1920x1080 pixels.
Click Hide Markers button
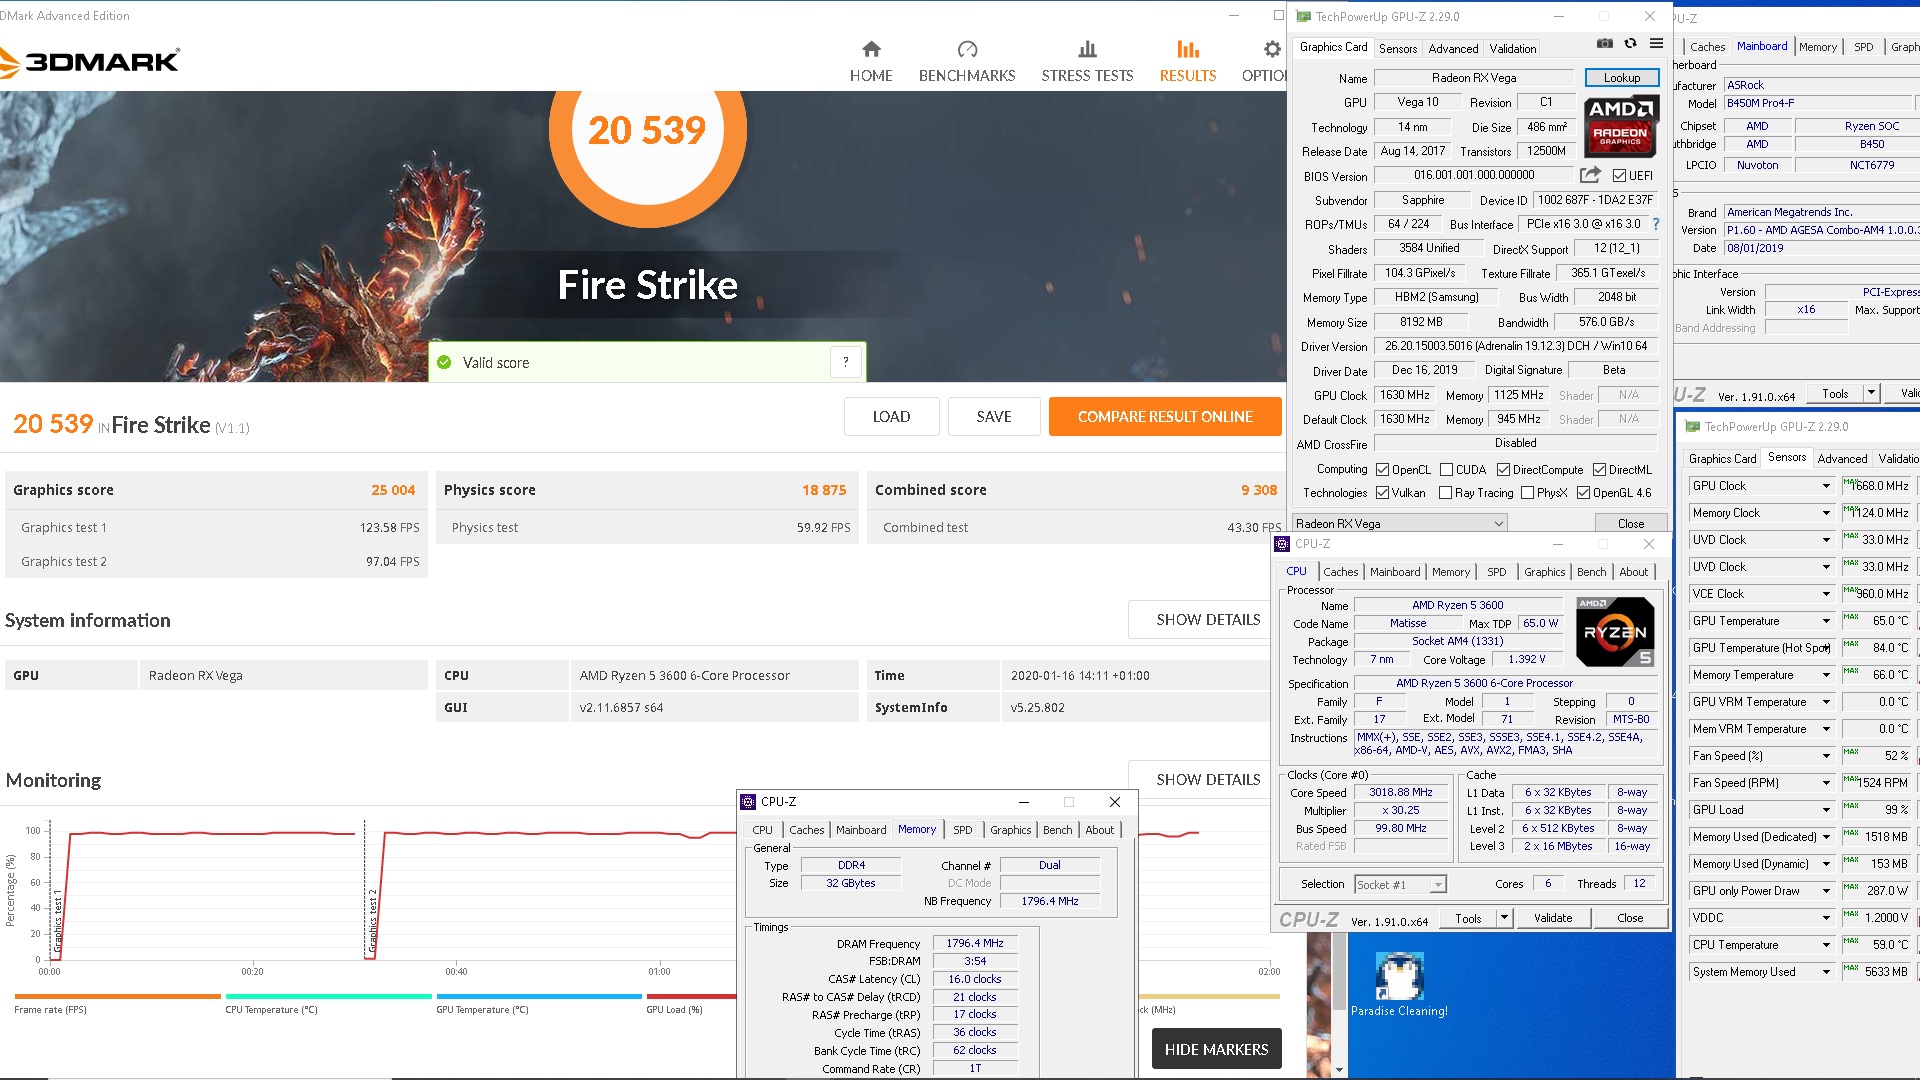[x=1216, y=1049]
